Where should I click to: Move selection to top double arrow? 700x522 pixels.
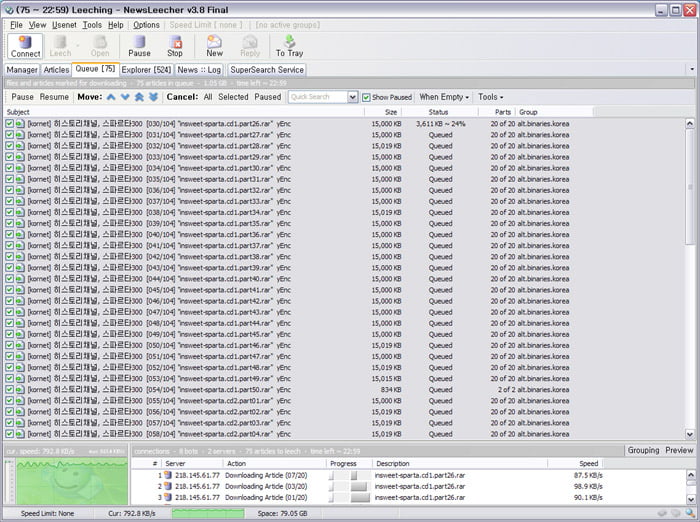pyautogui.click(x=139, y=97)
